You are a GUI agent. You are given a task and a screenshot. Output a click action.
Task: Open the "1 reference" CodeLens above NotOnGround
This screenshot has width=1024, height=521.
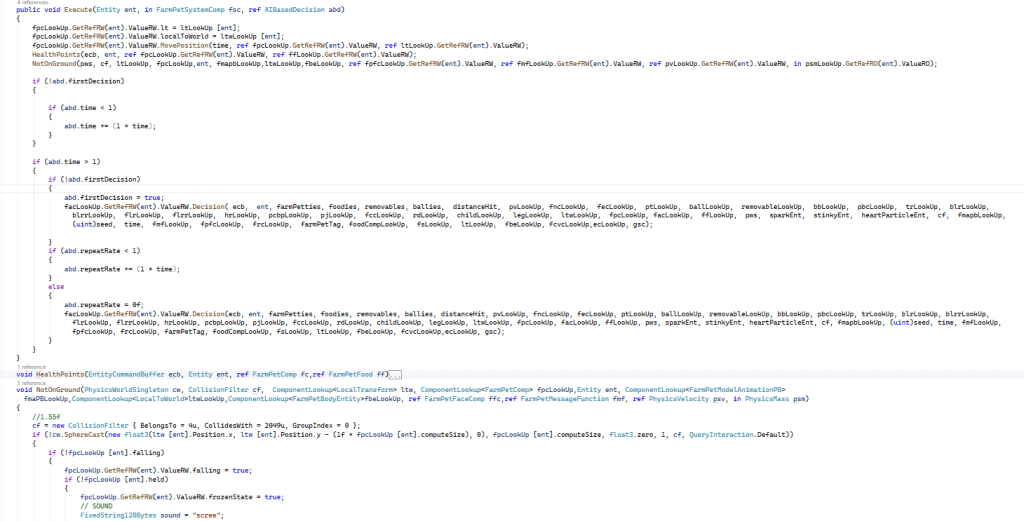pos(31,381)
